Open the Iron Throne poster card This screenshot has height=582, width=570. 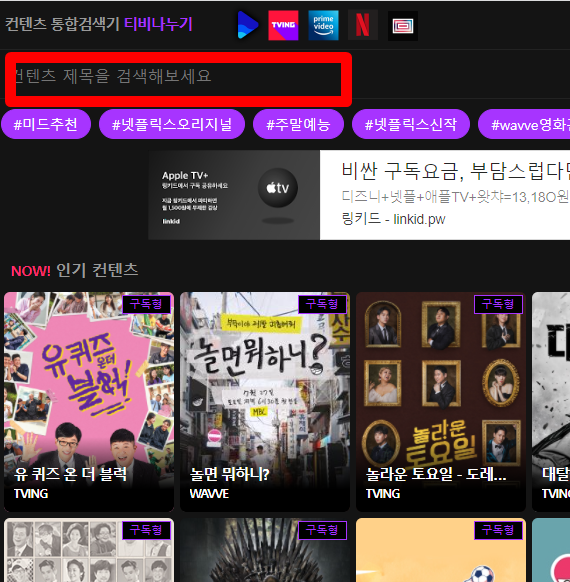(265, 550)
